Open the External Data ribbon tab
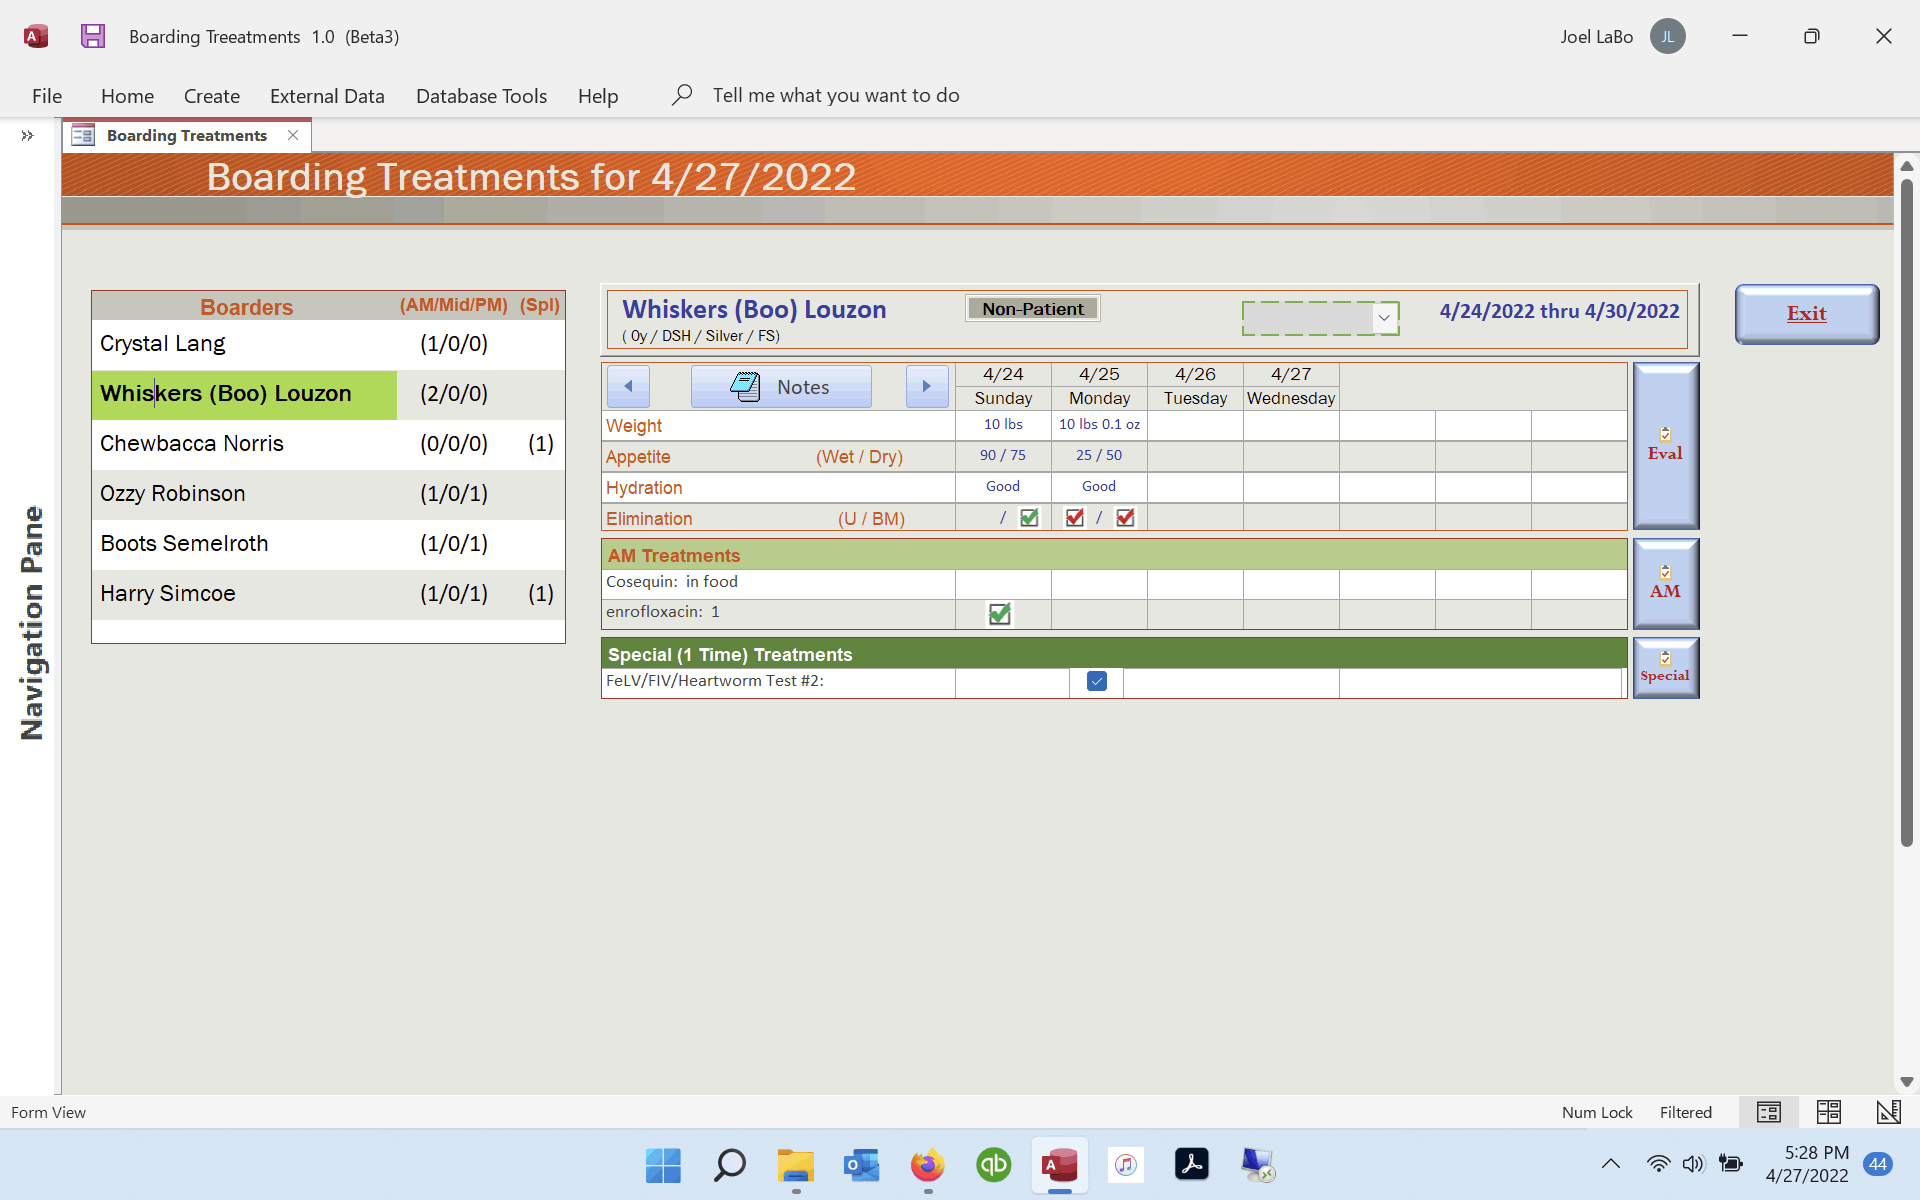 point(327,96)
